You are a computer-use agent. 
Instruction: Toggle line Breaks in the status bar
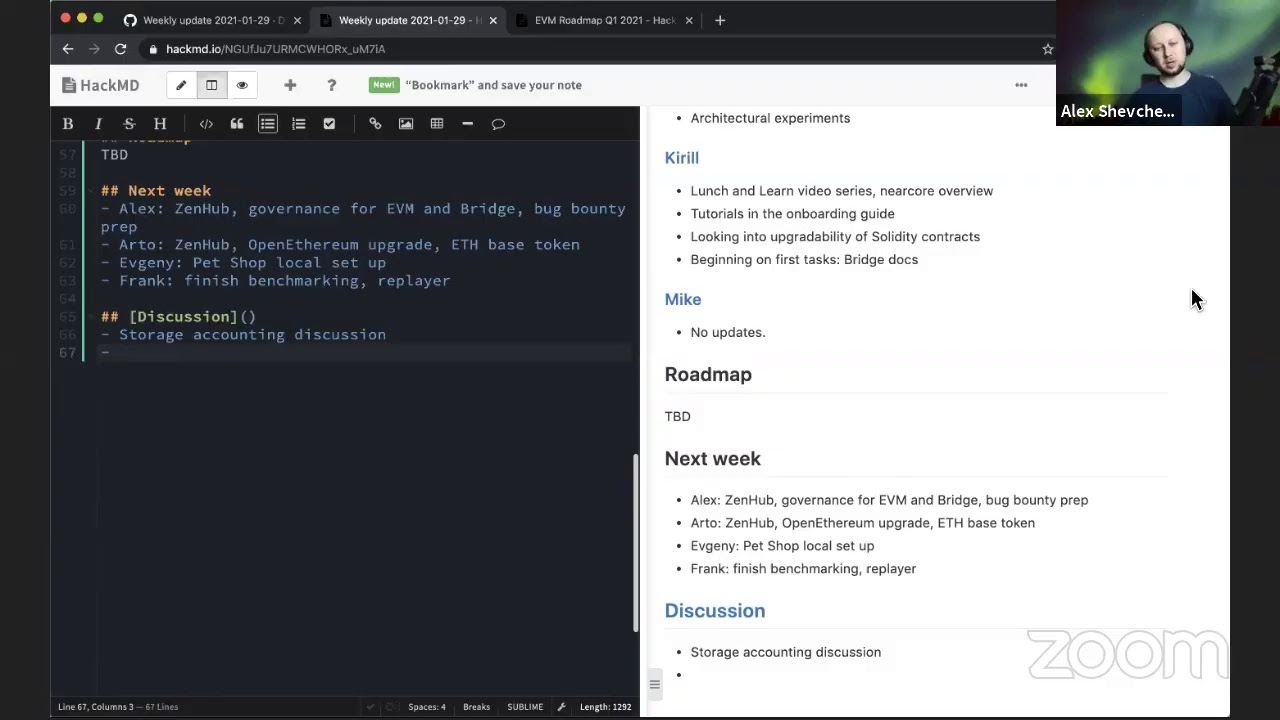pos(476,707)
